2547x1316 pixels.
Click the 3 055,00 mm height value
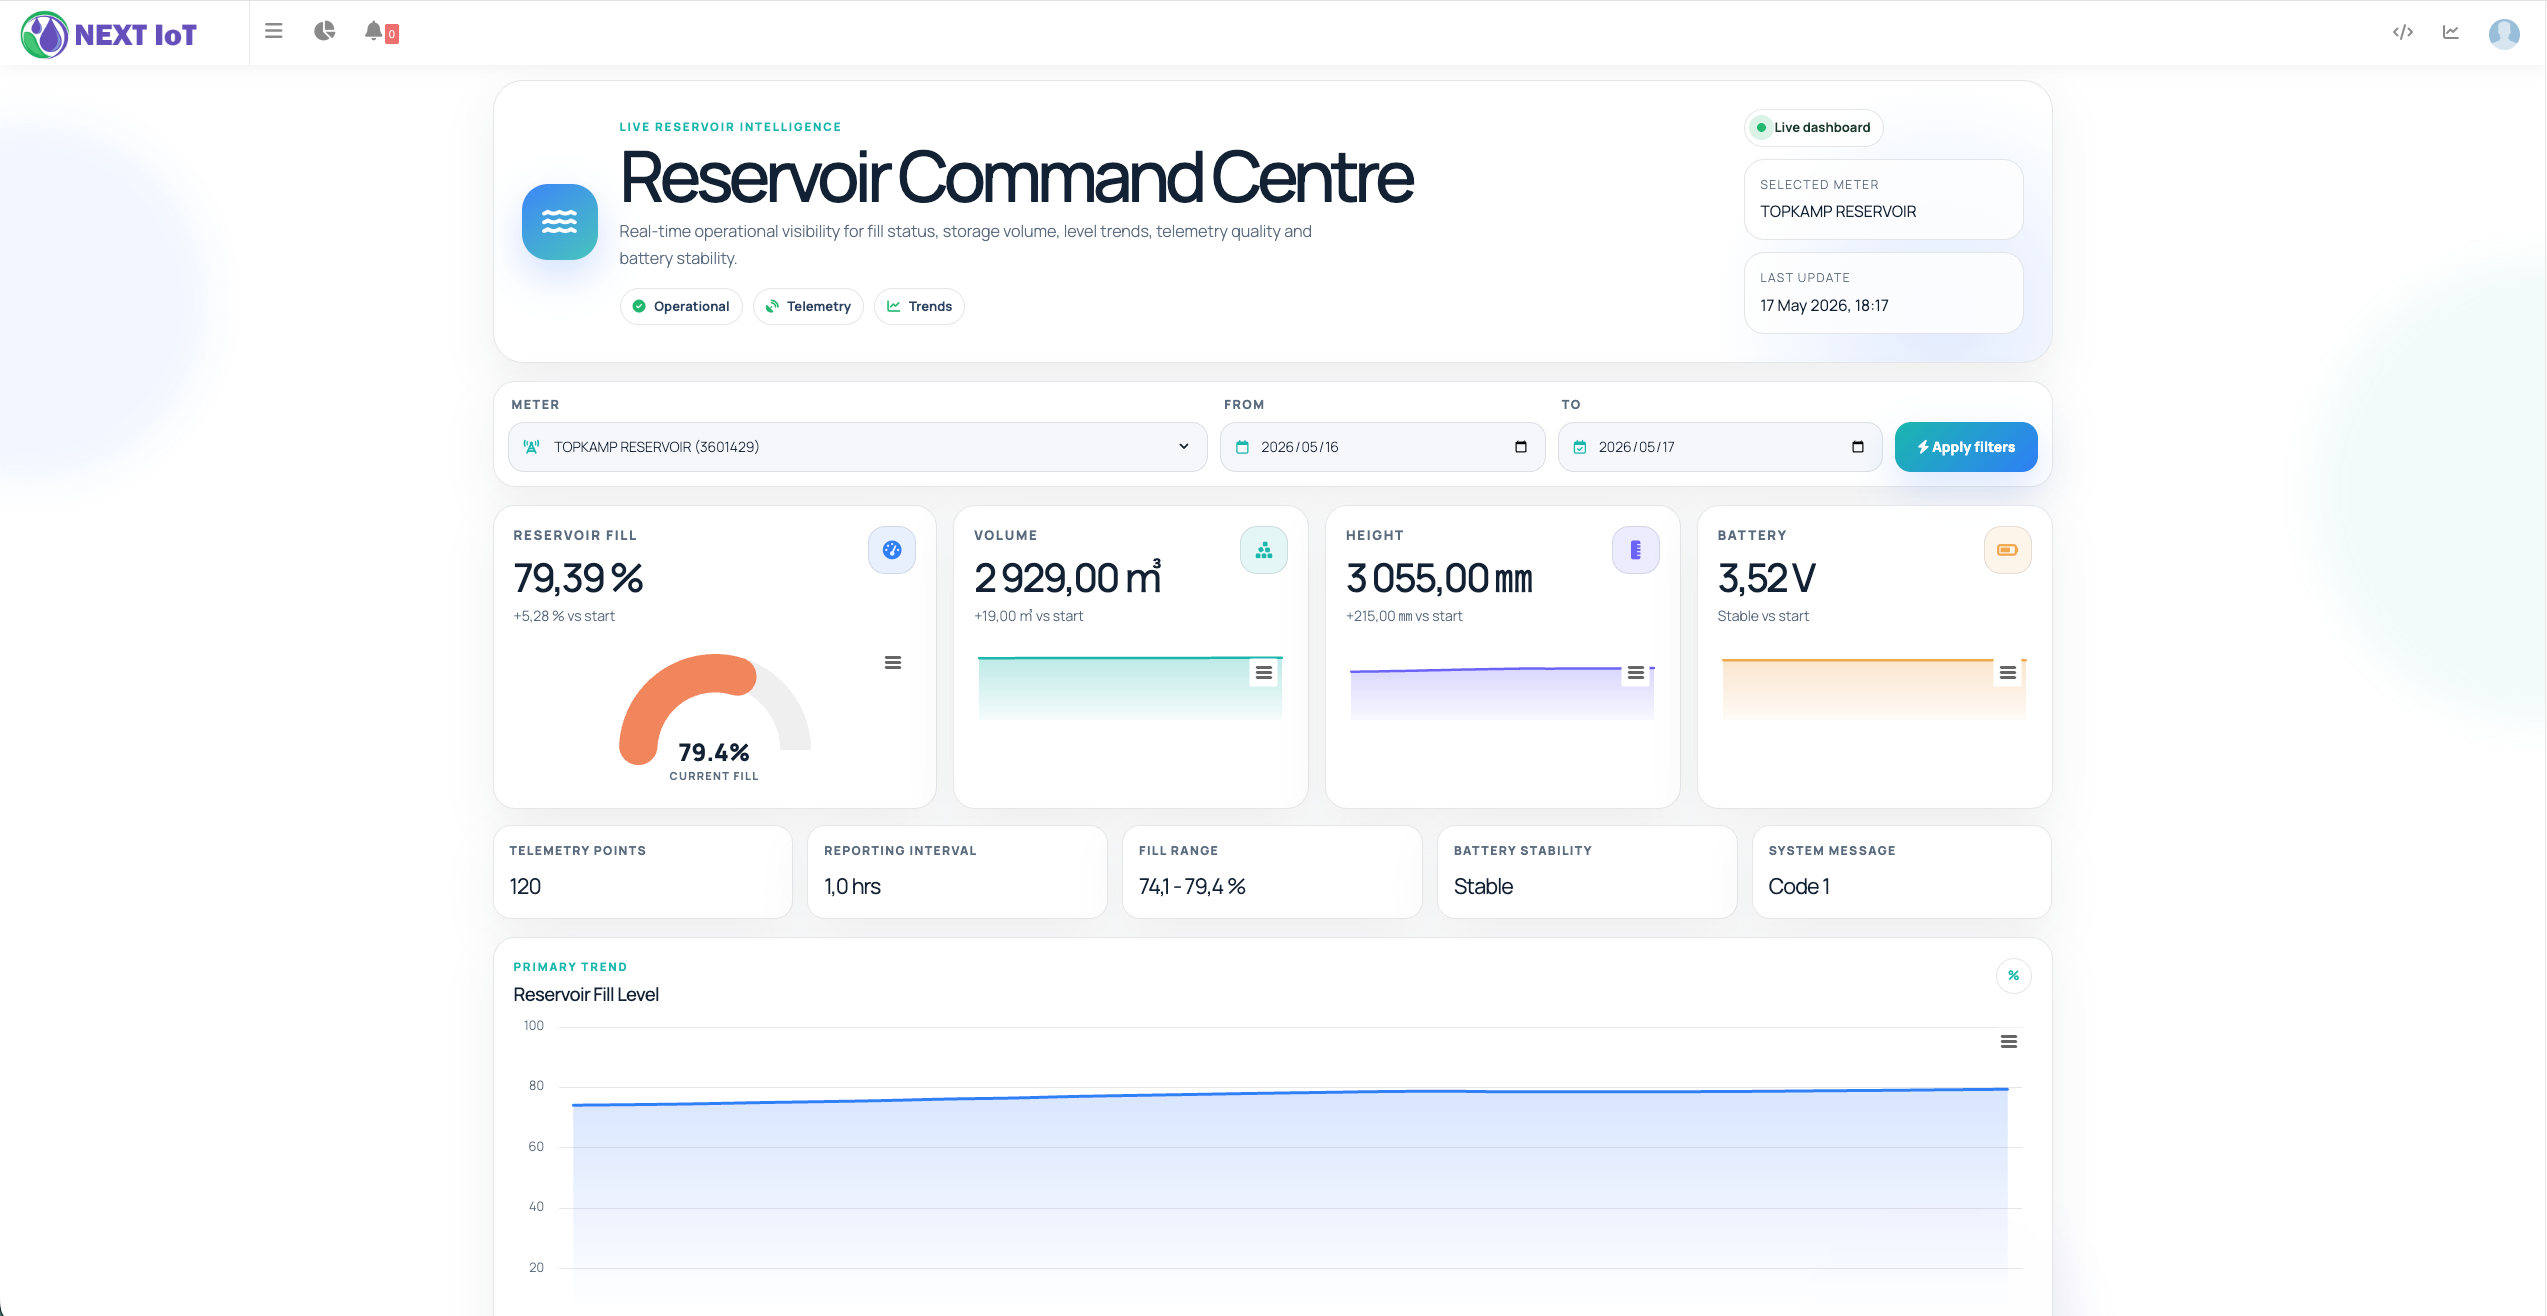pos(1438,578)
